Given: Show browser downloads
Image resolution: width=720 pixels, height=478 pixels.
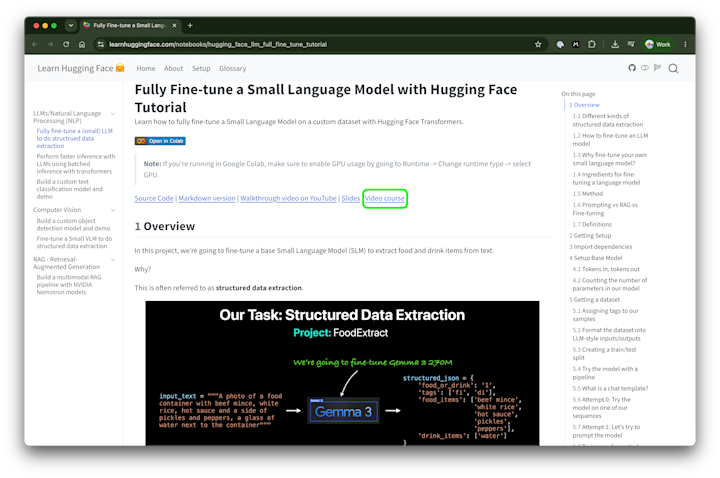Looking at the screenshot, I should pos(615,44).
